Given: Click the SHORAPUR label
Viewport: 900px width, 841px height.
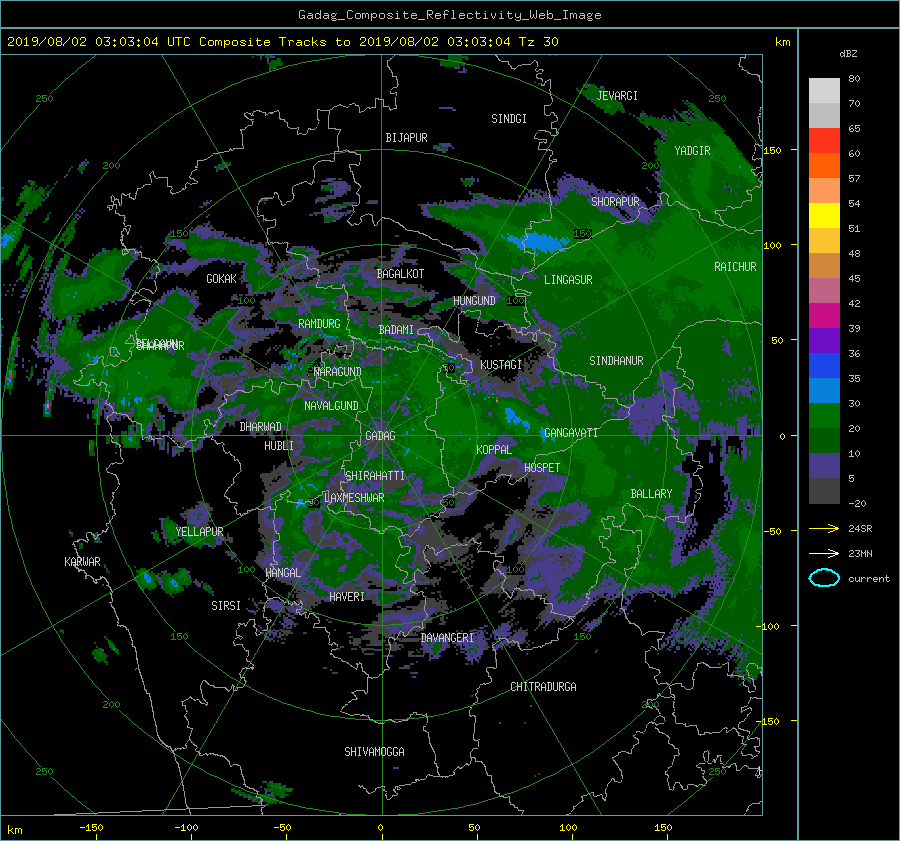Looking at the screenshot, I should point(615,202).
